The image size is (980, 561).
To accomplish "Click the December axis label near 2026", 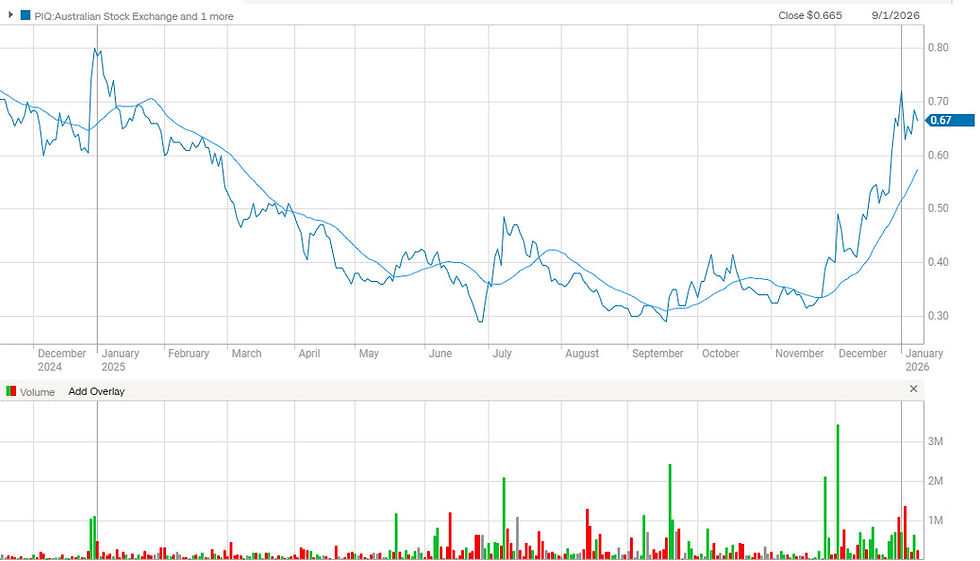I will tap(862, 354).
